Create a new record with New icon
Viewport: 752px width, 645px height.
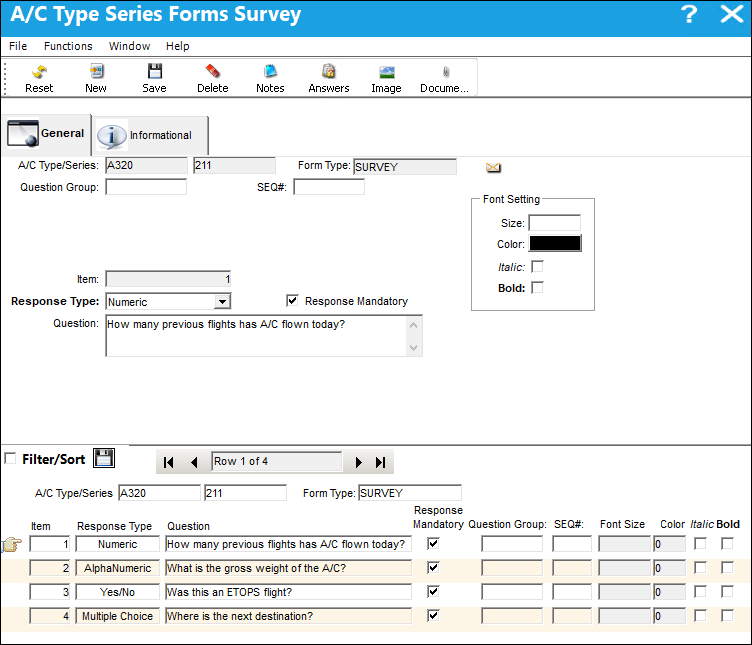[96, 78]
